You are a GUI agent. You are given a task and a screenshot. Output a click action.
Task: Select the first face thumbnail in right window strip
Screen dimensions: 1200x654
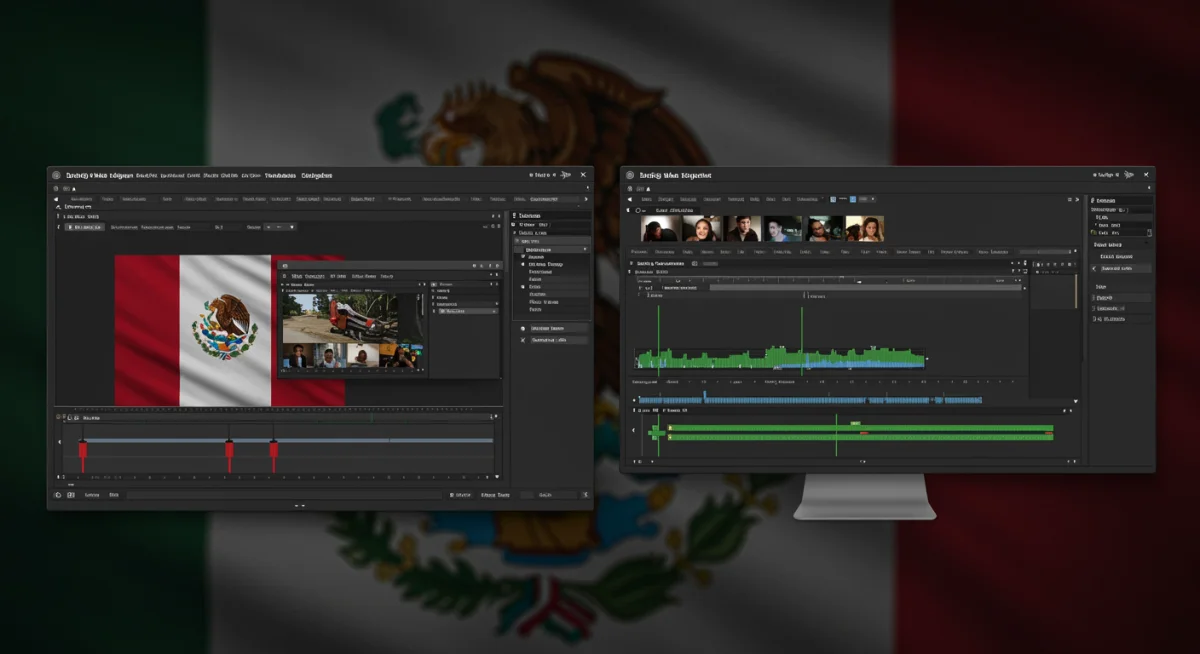[660, 229]
